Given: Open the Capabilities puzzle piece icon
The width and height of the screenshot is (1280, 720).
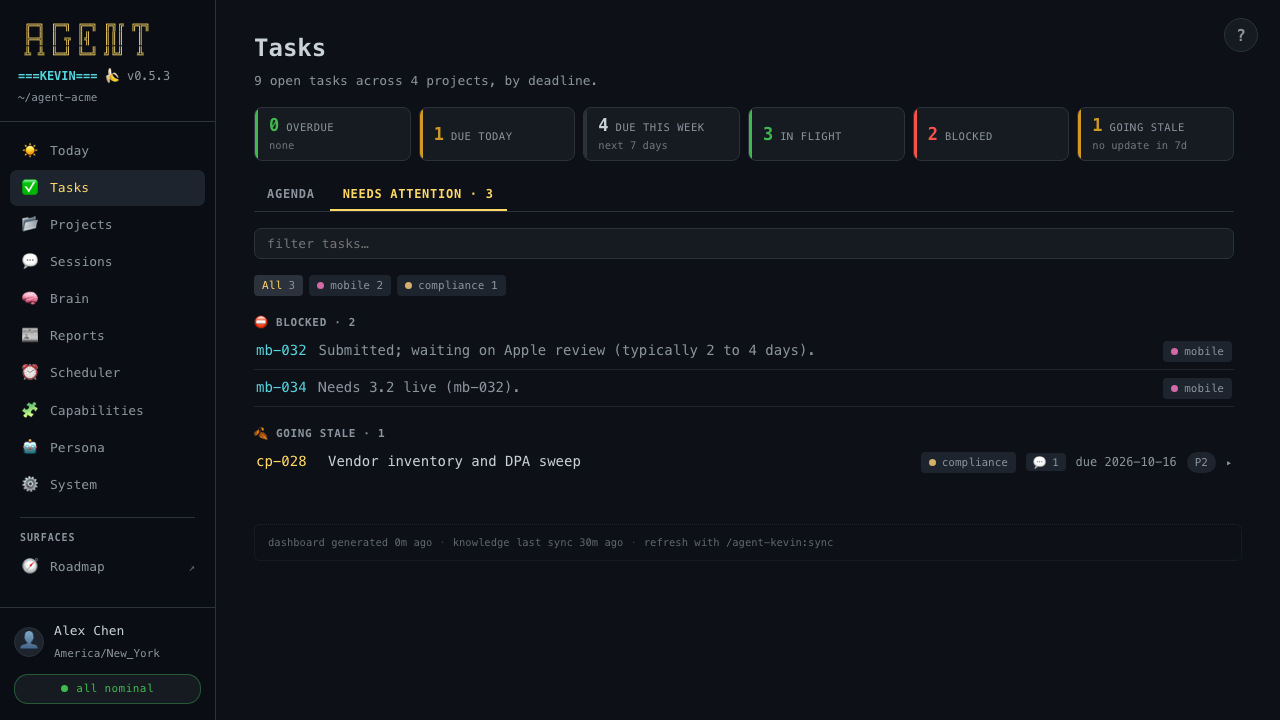Looking at the screenshot, I should click(30, 410).
